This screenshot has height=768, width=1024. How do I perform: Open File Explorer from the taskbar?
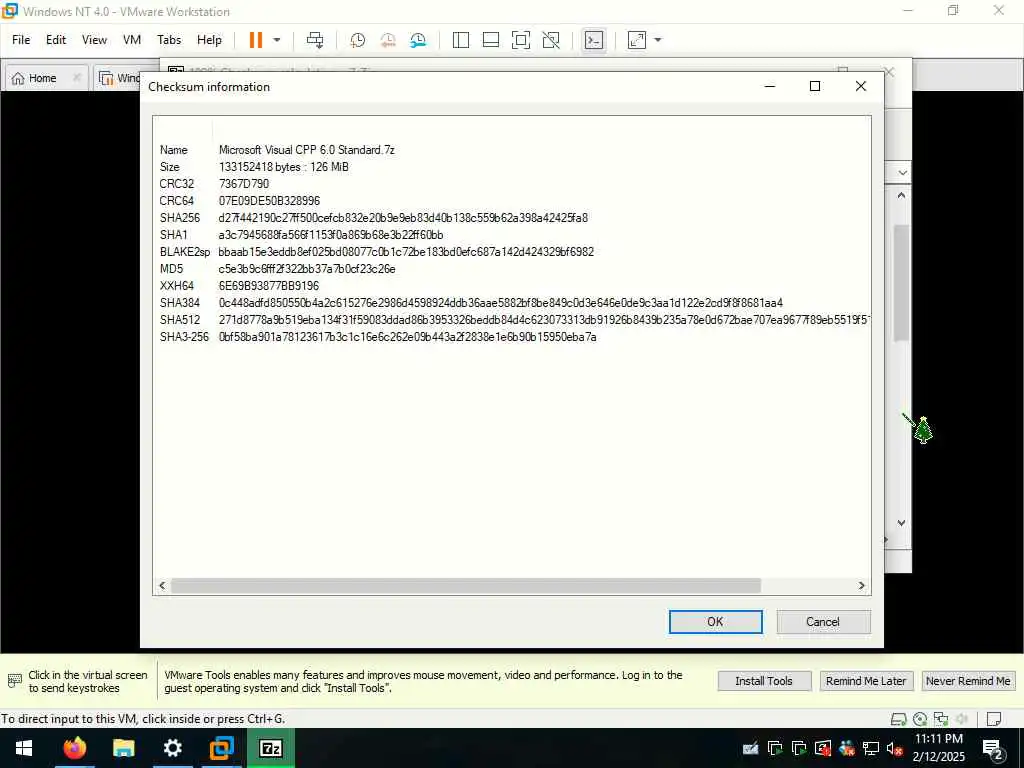click(123, 748)
